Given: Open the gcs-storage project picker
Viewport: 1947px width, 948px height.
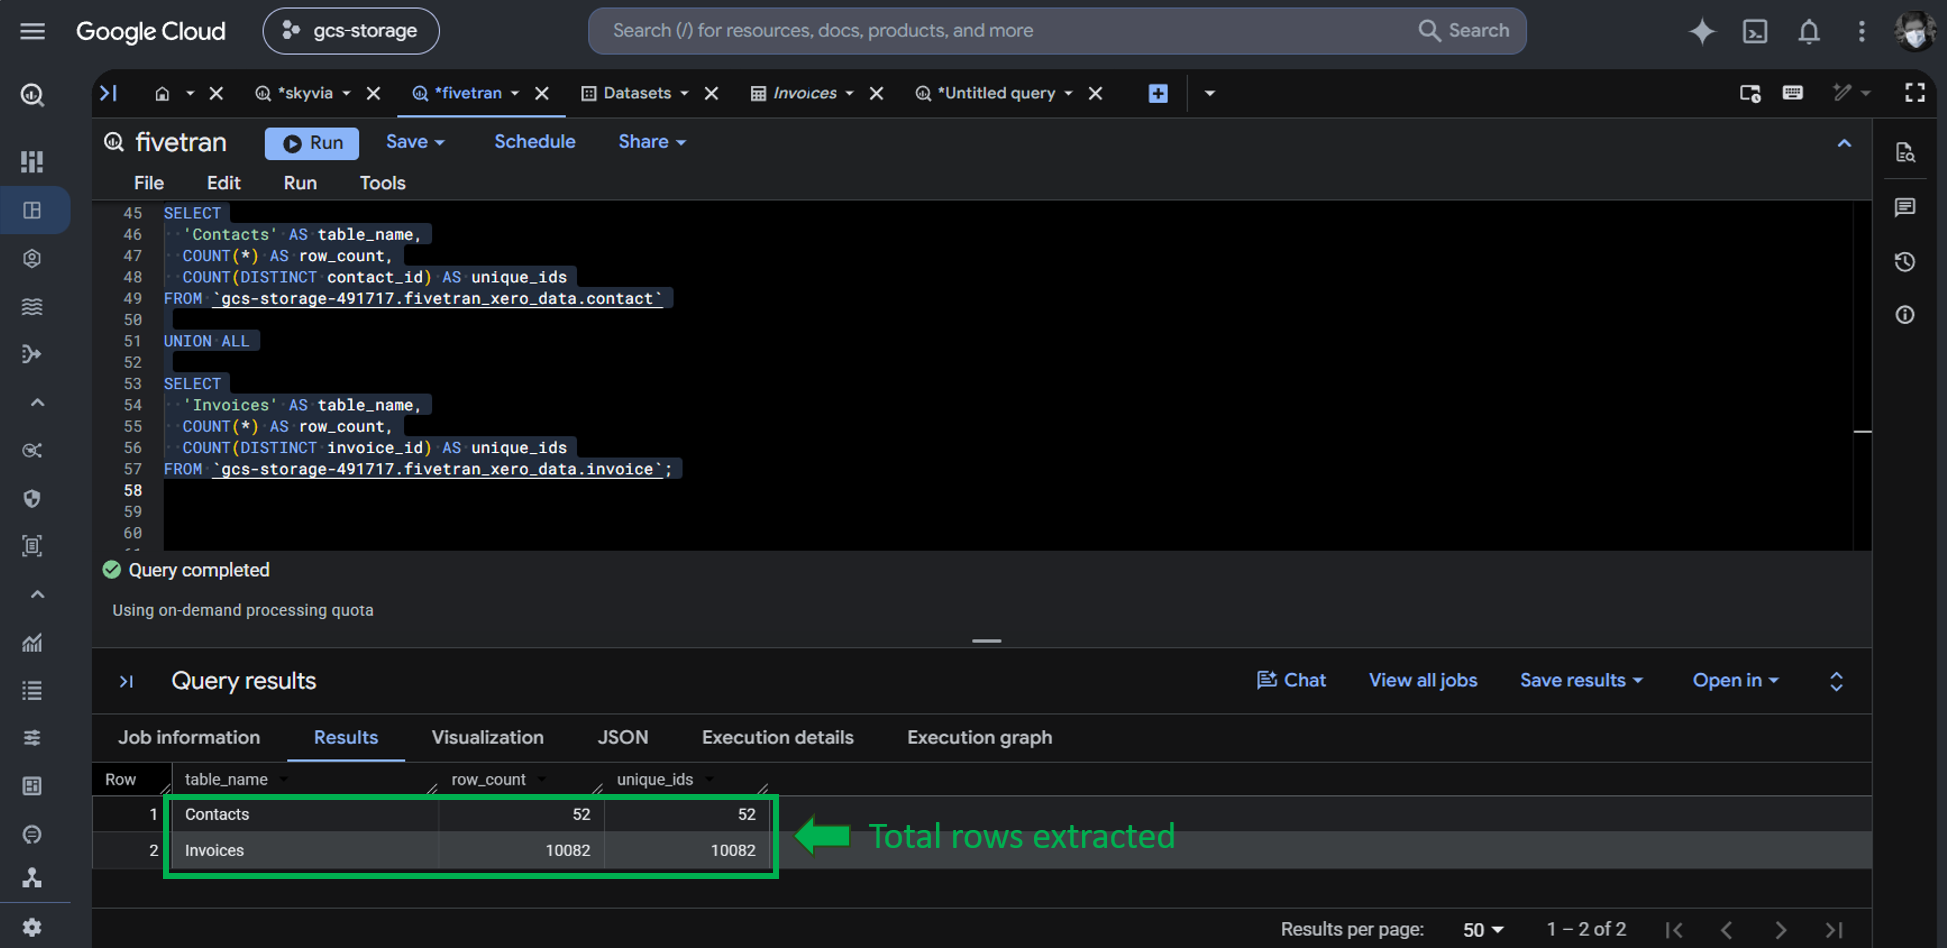Looking at the screenshot, I should point(351,31).
